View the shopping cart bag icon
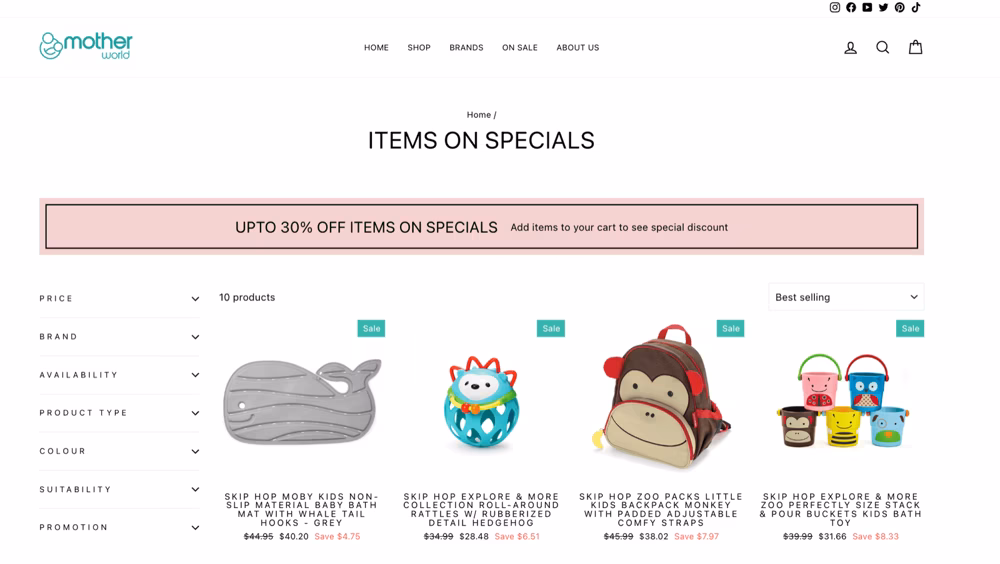1000x564 pixels. (x=915, y=47)
